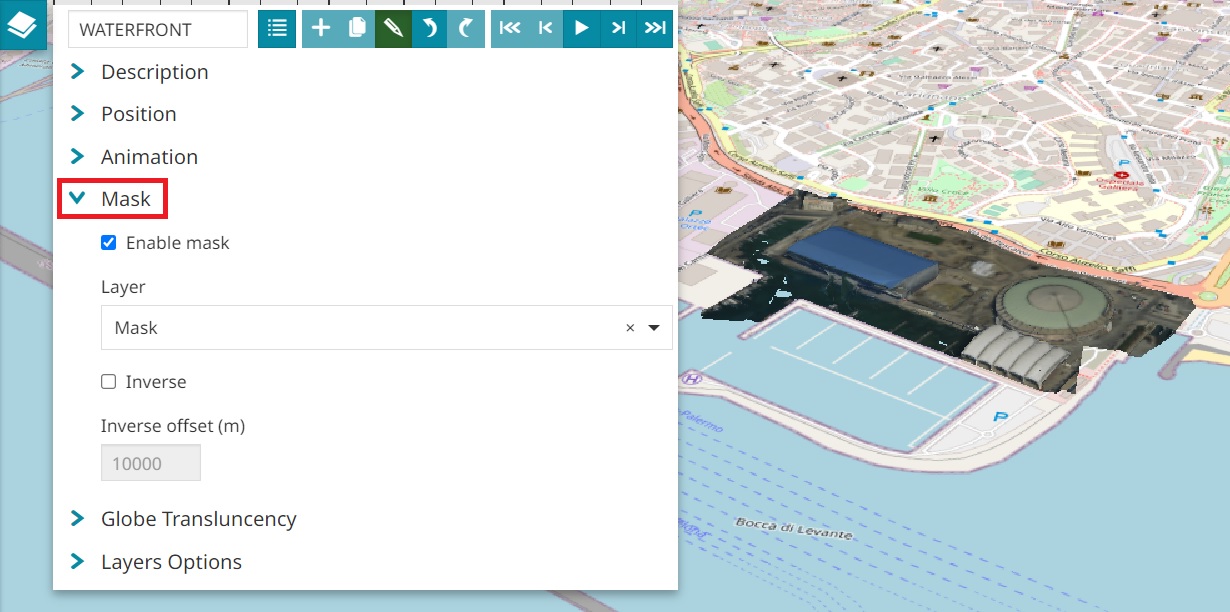Skip to the last view
The image size is (1230, 612).
(x=655, y=29)
